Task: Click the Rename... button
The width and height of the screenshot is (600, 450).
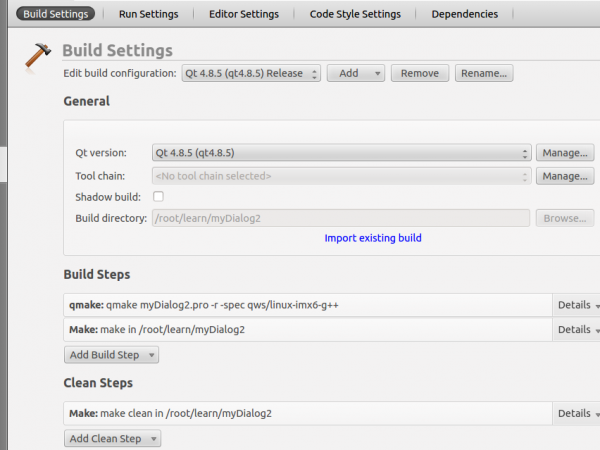Action: (x=485, y=73)
